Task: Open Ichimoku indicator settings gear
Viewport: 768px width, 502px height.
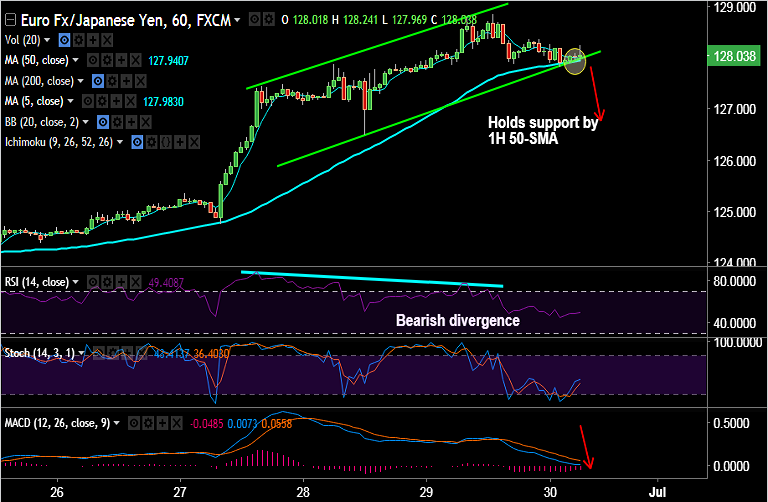Action: (x=152, y=143)
